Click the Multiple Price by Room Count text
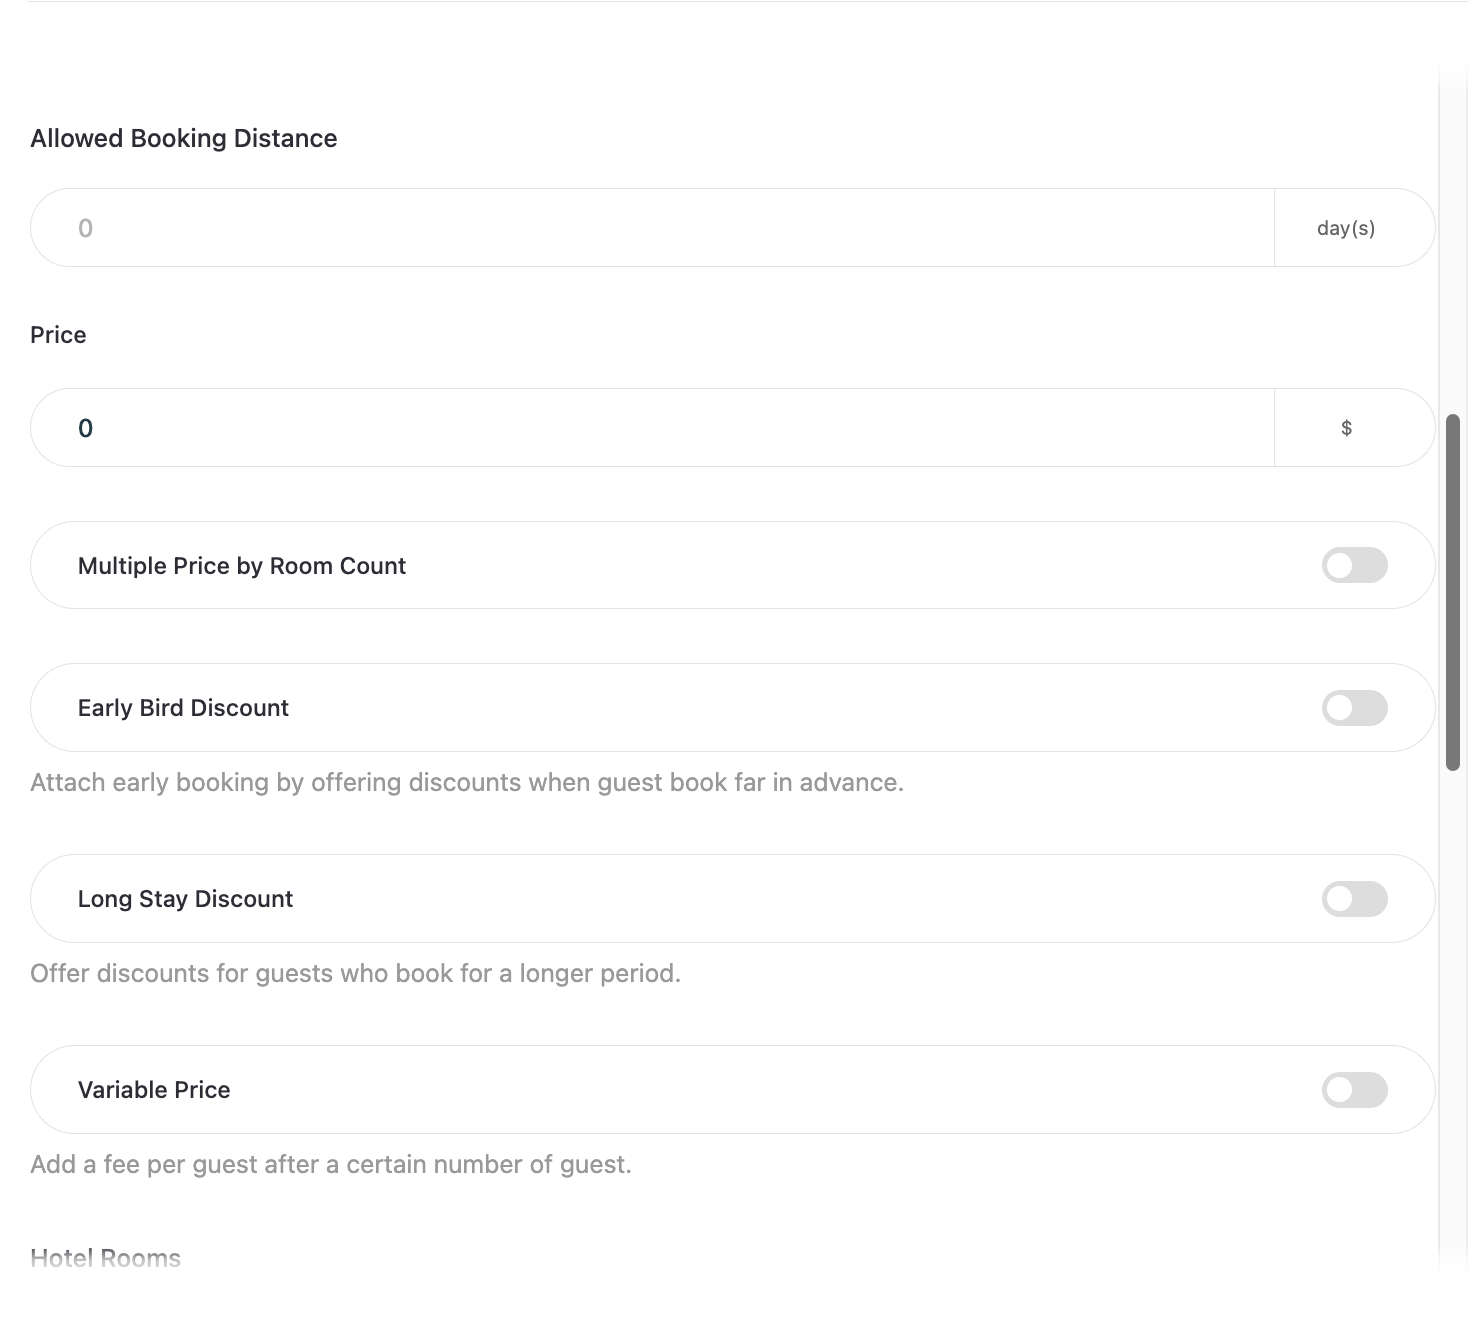 [242, 566]
